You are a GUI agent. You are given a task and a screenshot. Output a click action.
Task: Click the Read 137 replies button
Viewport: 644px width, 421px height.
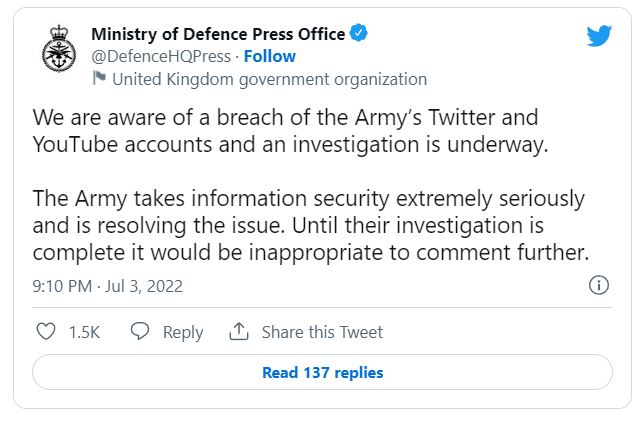322,373
